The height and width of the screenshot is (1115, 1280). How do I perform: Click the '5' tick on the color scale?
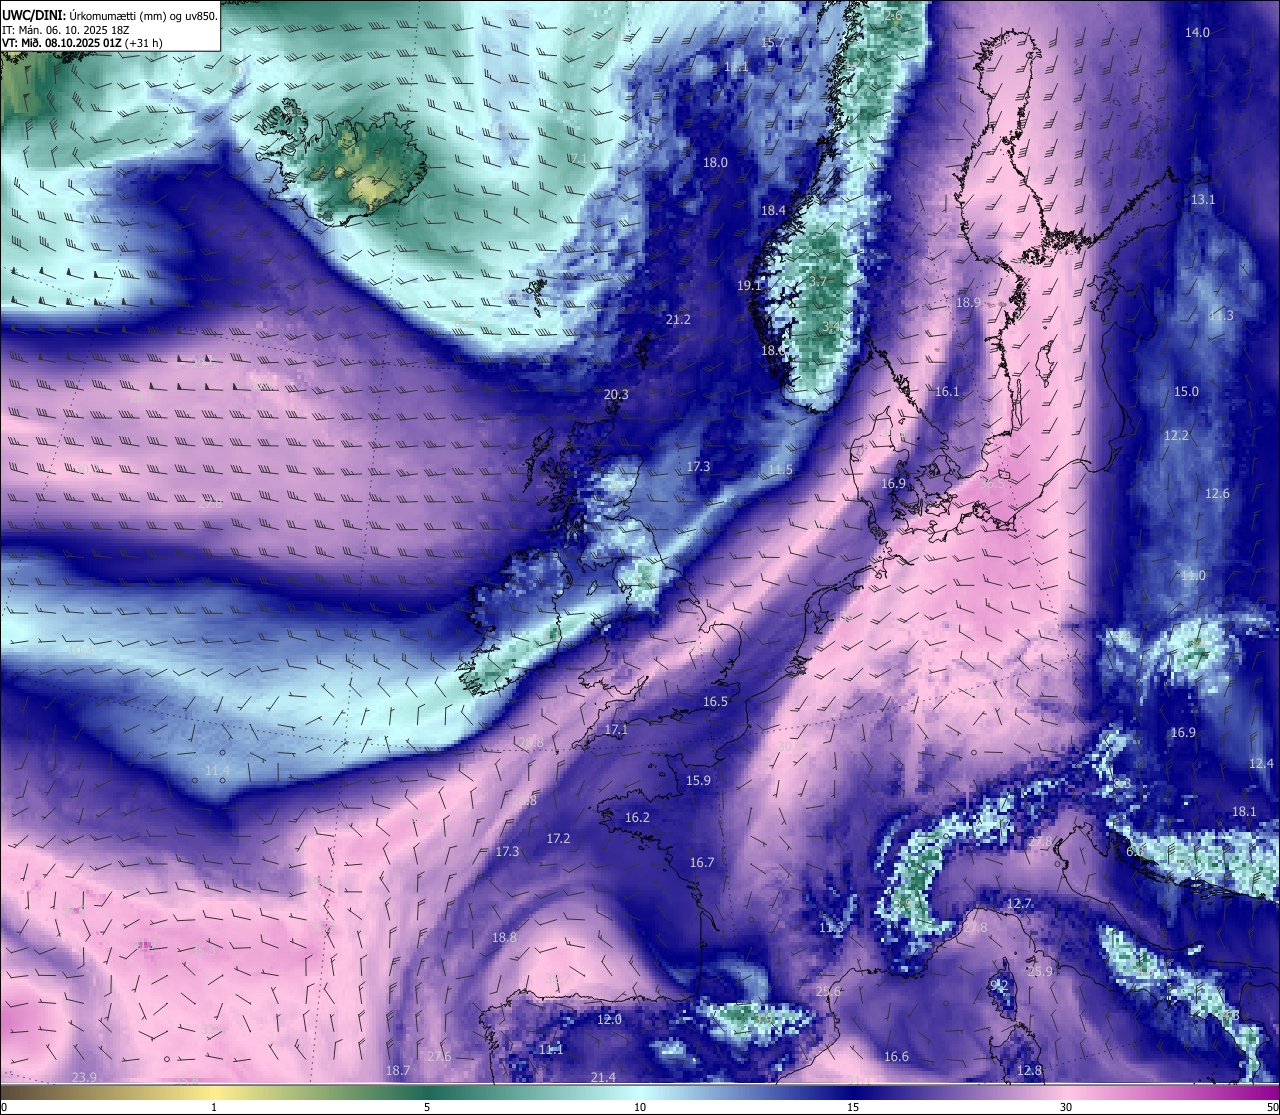[x=427, y=1107]
